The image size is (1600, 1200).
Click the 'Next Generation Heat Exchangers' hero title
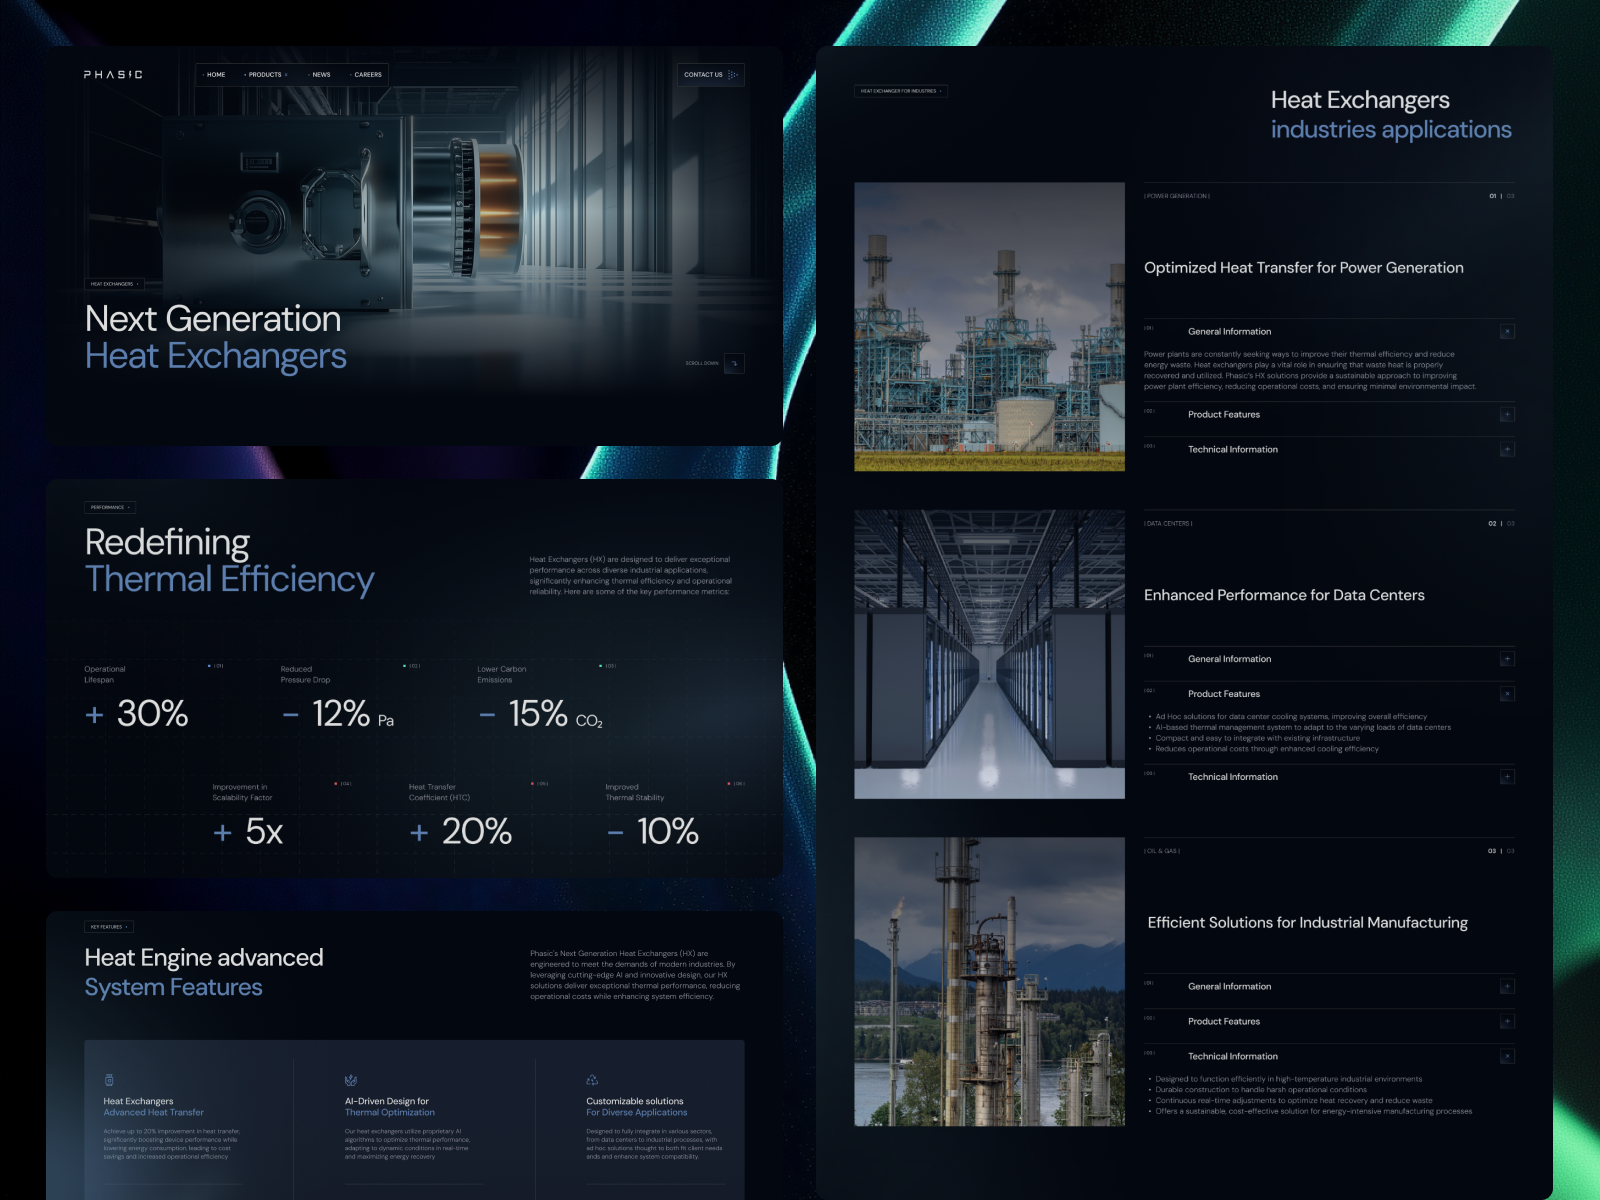pos(216,337)
